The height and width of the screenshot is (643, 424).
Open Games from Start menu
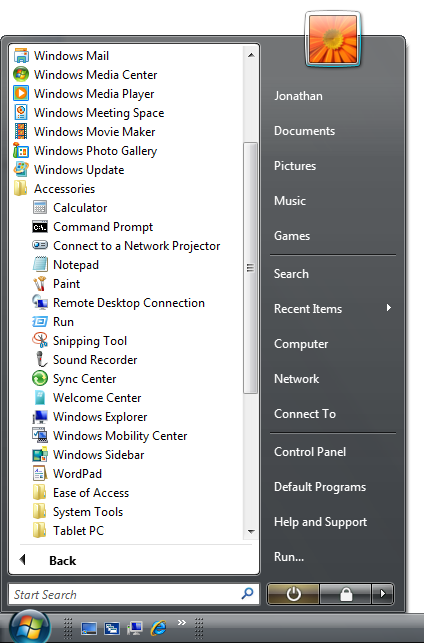[x=292, y=236]
